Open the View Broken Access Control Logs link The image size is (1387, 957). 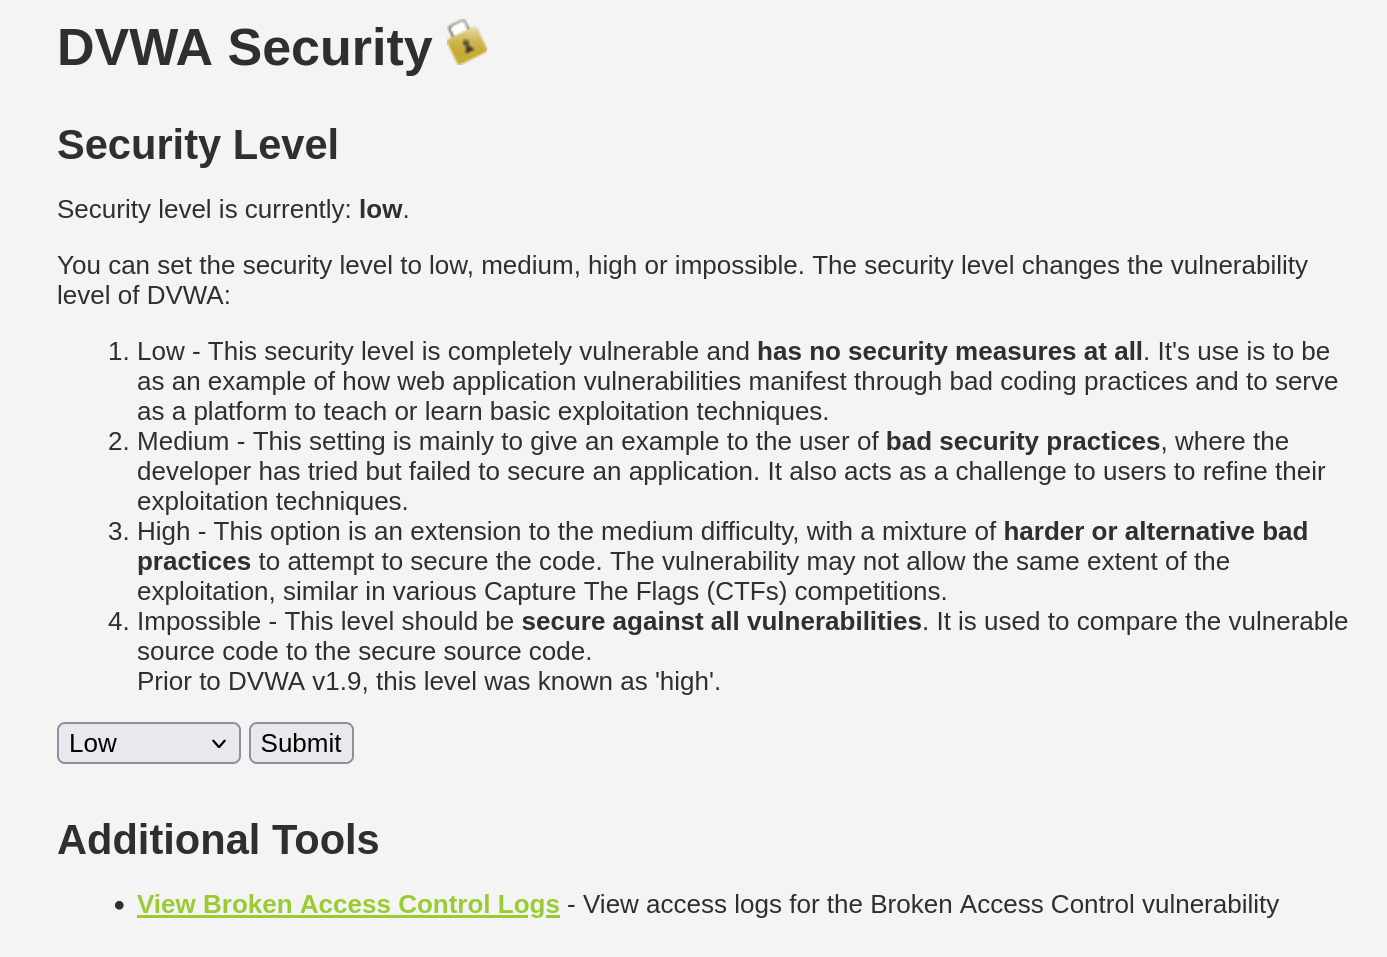[348, 904]
